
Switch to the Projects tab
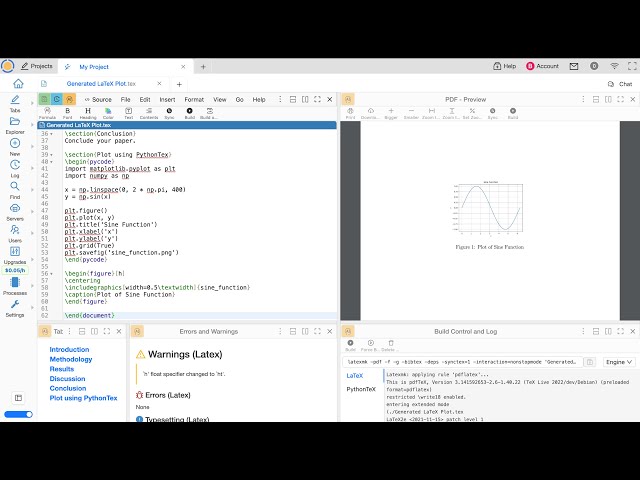coord(37,66)
